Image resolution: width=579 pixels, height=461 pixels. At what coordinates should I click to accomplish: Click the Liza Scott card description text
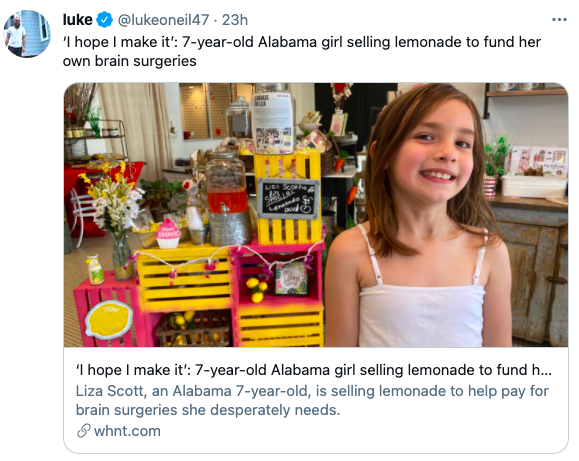click(312, 400)
